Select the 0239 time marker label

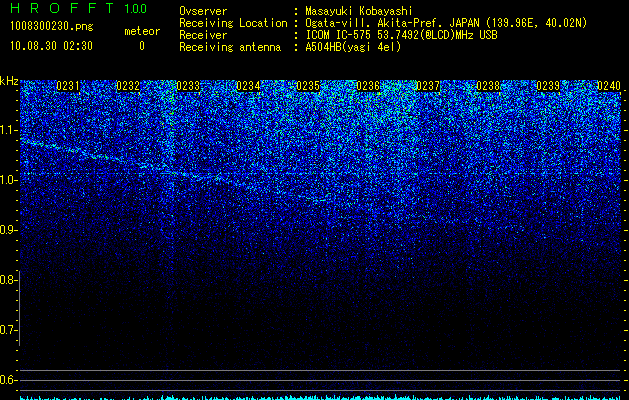tap(548, 86)
